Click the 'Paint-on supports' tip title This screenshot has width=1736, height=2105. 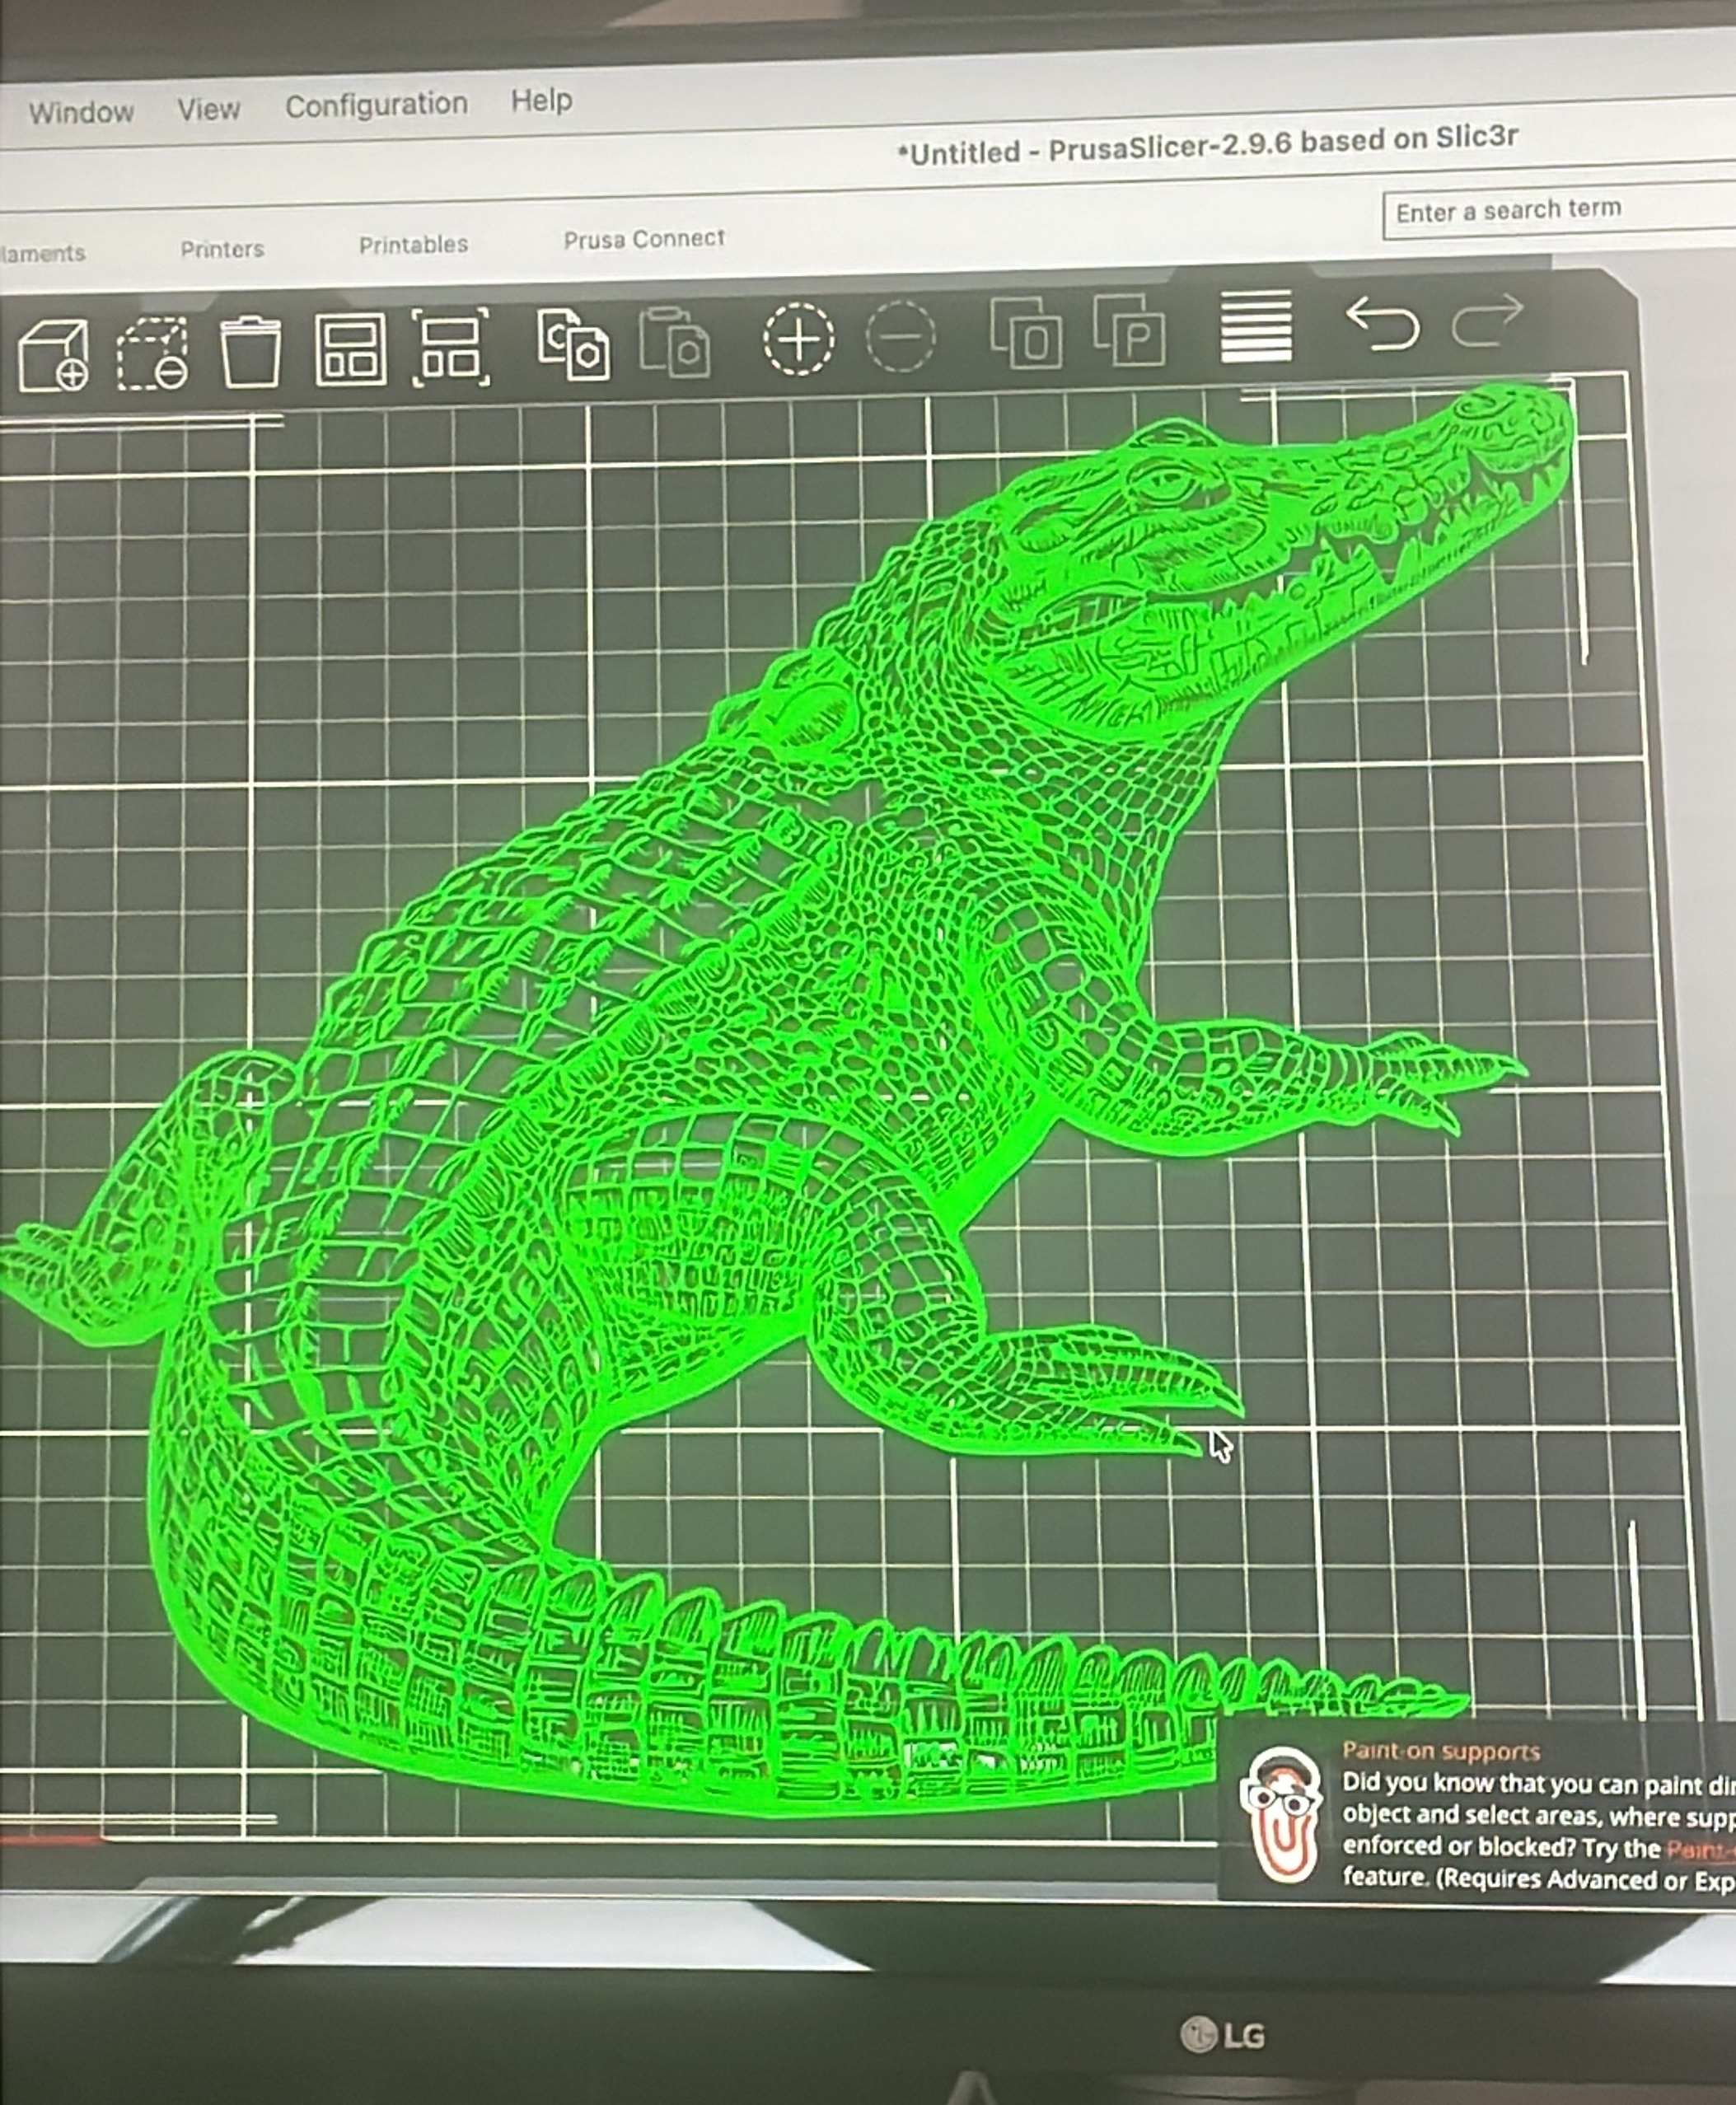point(1441,1750)
